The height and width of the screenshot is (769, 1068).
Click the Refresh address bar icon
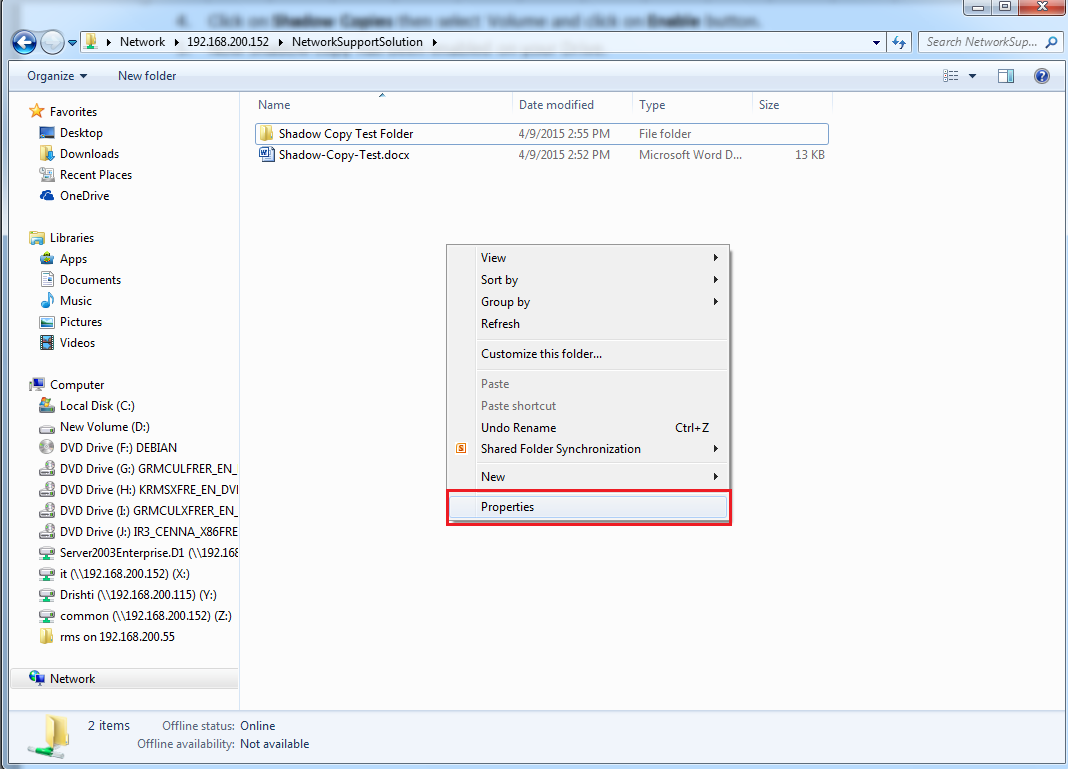(x=898, y=42)
